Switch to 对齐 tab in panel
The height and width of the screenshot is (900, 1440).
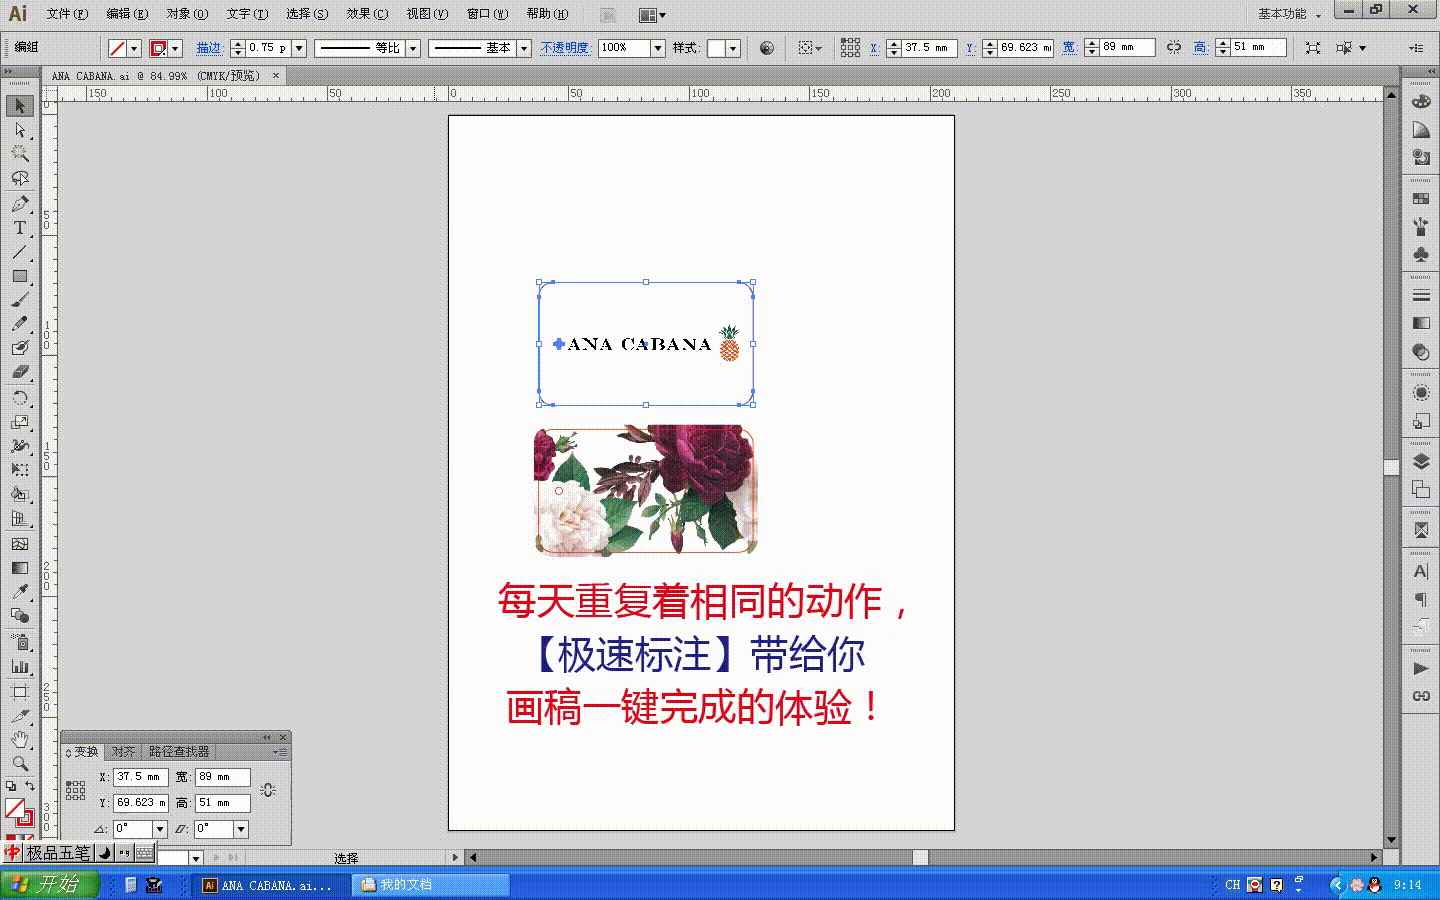(x=123, y=751)
